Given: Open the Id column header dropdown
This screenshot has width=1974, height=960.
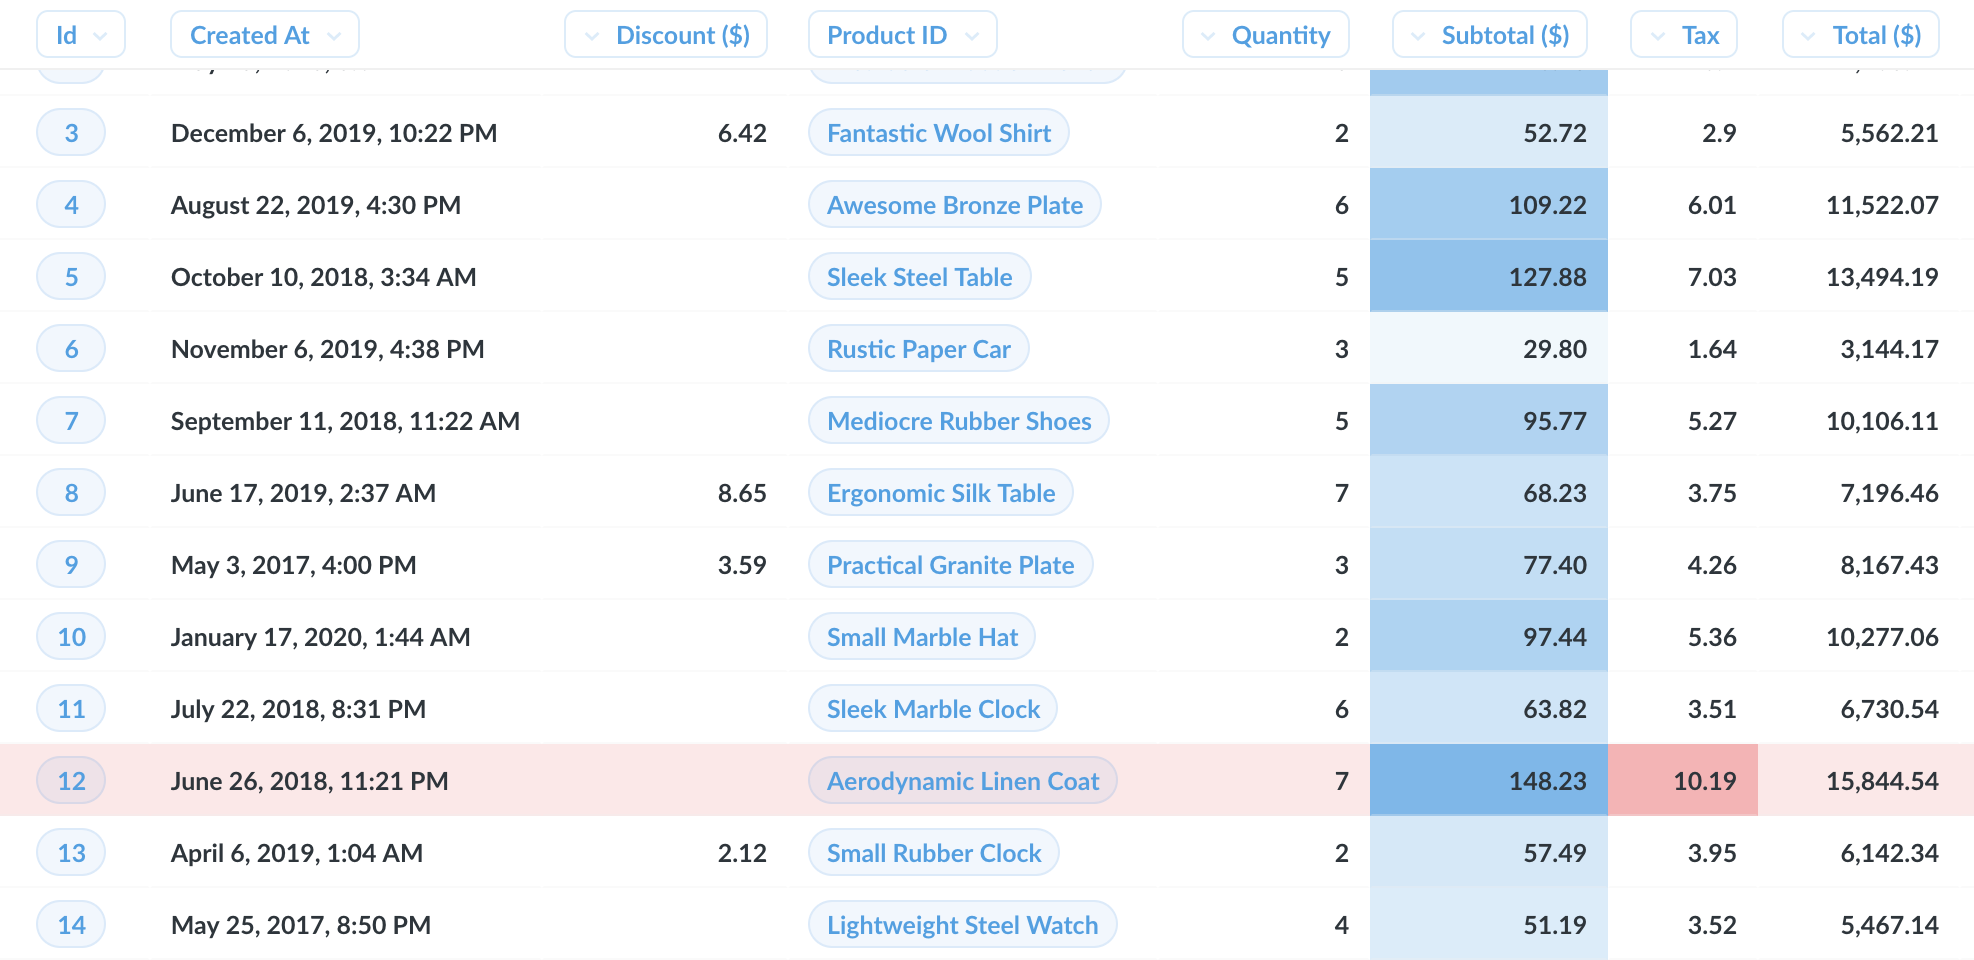Looking at the screenshot, I should point(80,35).
